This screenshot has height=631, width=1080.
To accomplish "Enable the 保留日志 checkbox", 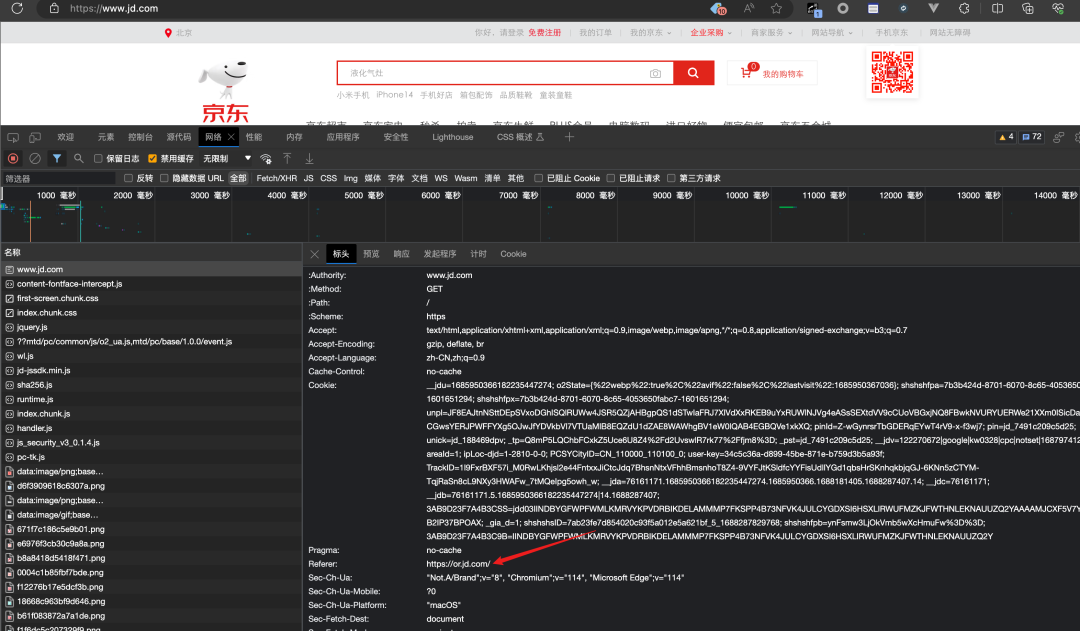I will (x=98, y=158).
